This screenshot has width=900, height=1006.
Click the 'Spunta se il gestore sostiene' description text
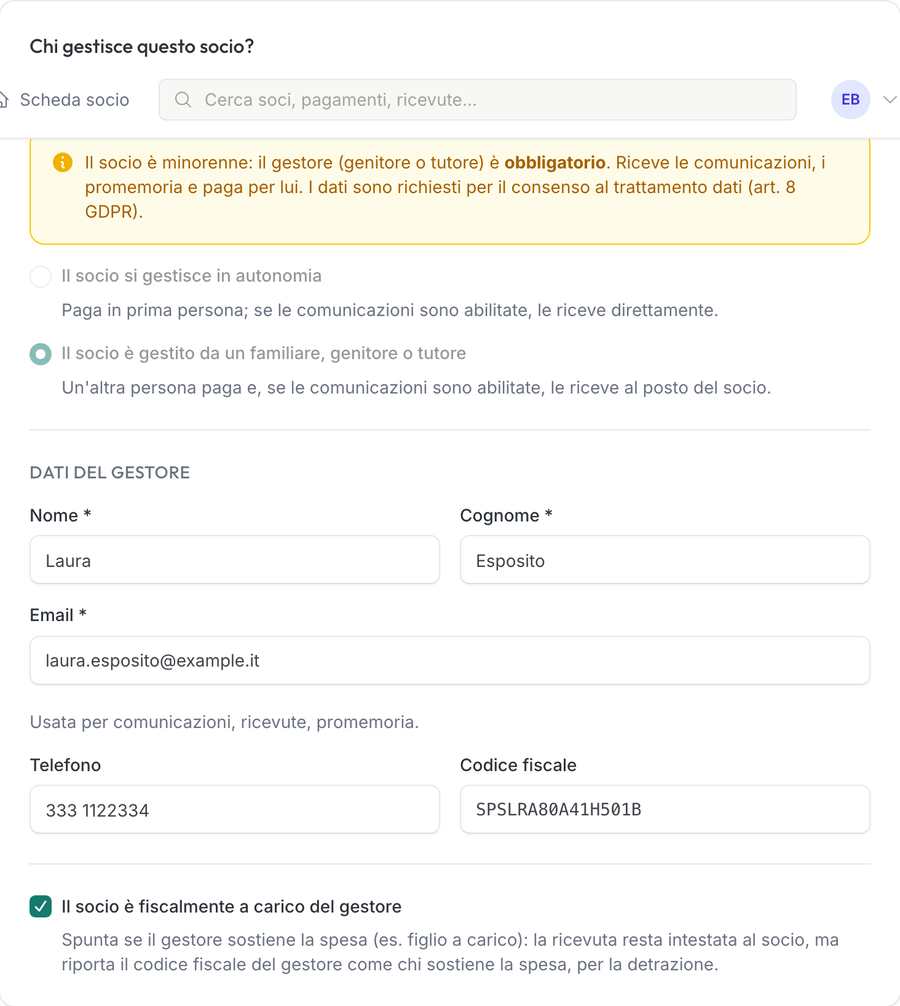(450, 952)
